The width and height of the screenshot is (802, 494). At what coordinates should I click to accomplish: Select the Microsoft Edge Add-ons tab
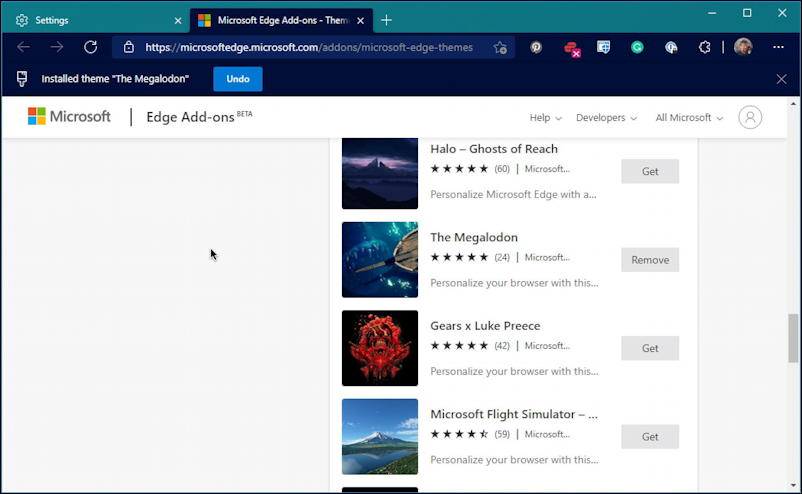(281, 20)
